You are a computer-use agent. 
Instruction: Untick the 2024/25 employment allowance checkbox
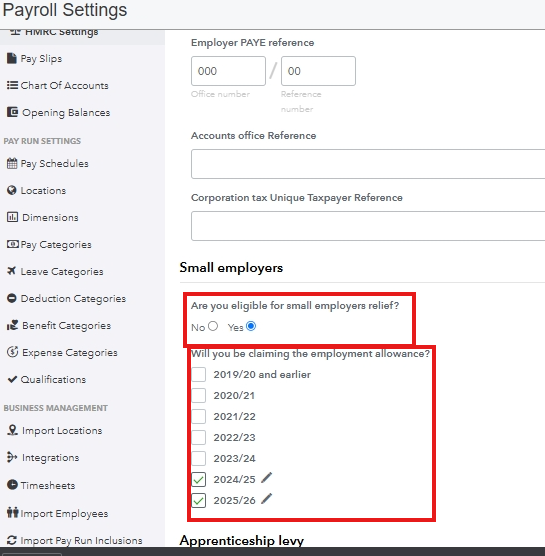pos(199,479)
